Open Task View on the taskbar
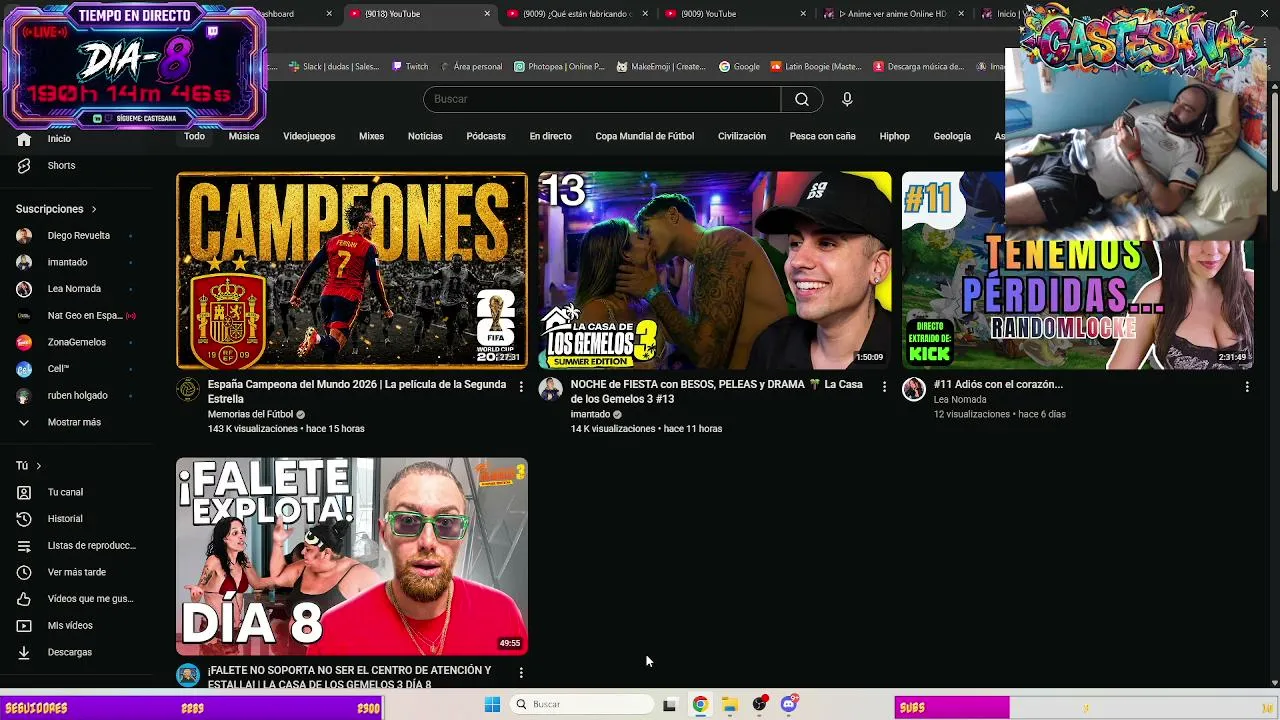Image resolution: width=1280 pixels, height=720 pixels. pyautogui.click(x=669, y=705)
